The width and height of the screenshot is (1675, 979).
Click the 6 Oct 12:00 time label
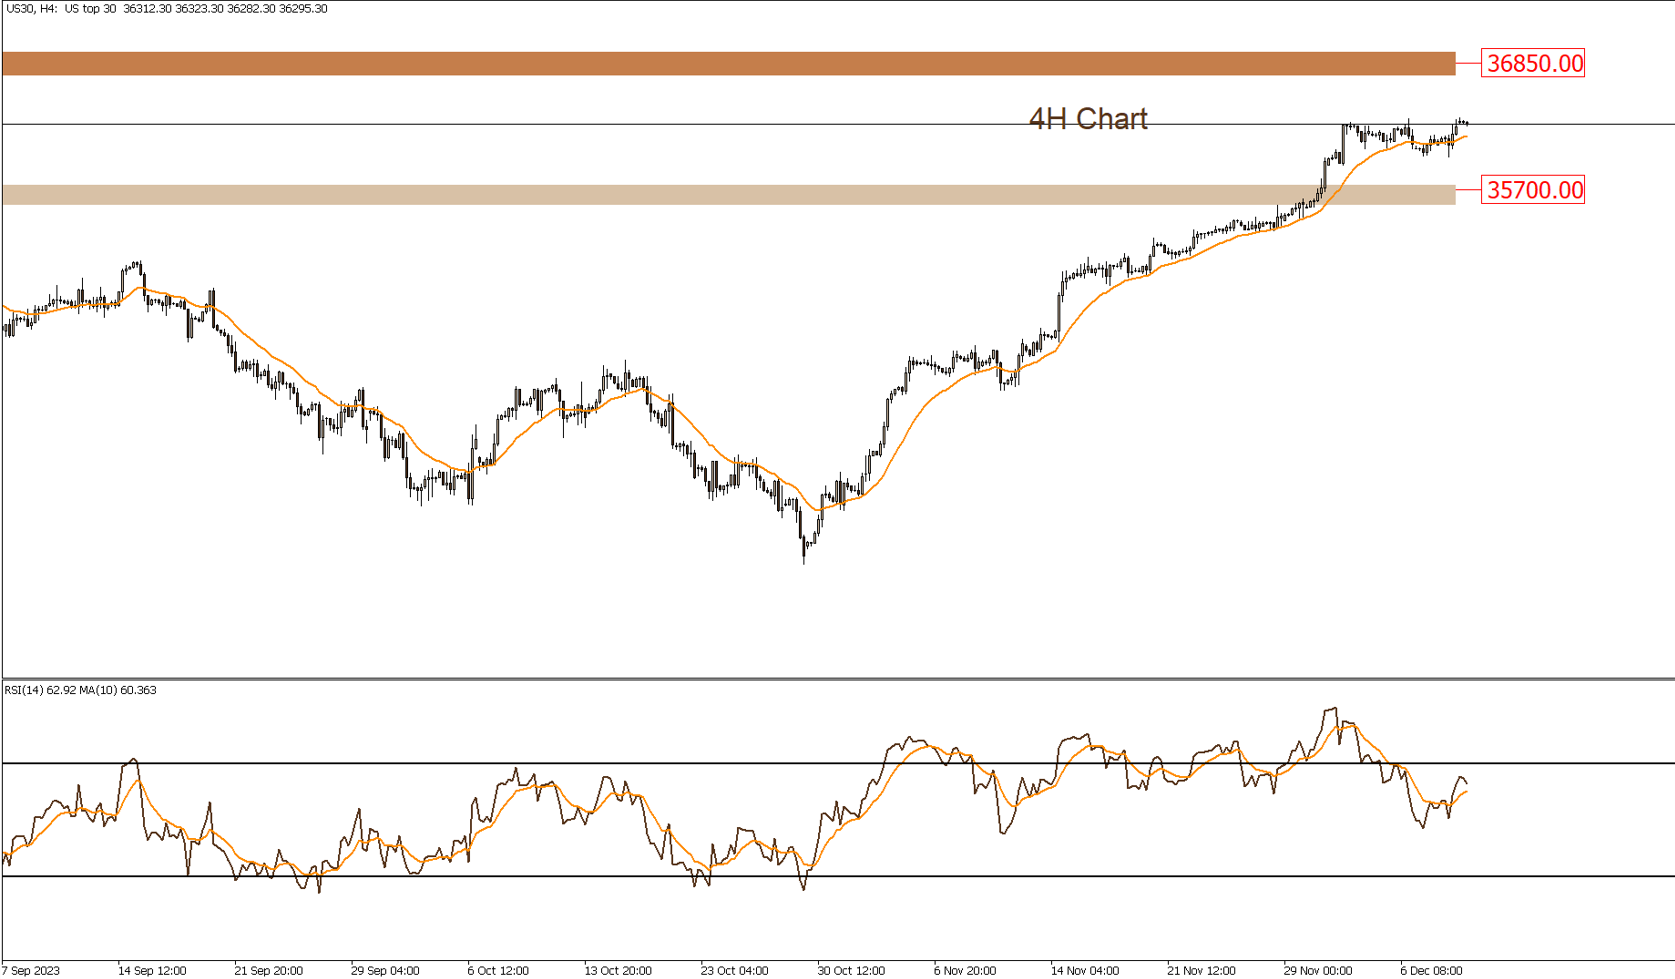tap(498, 970)
